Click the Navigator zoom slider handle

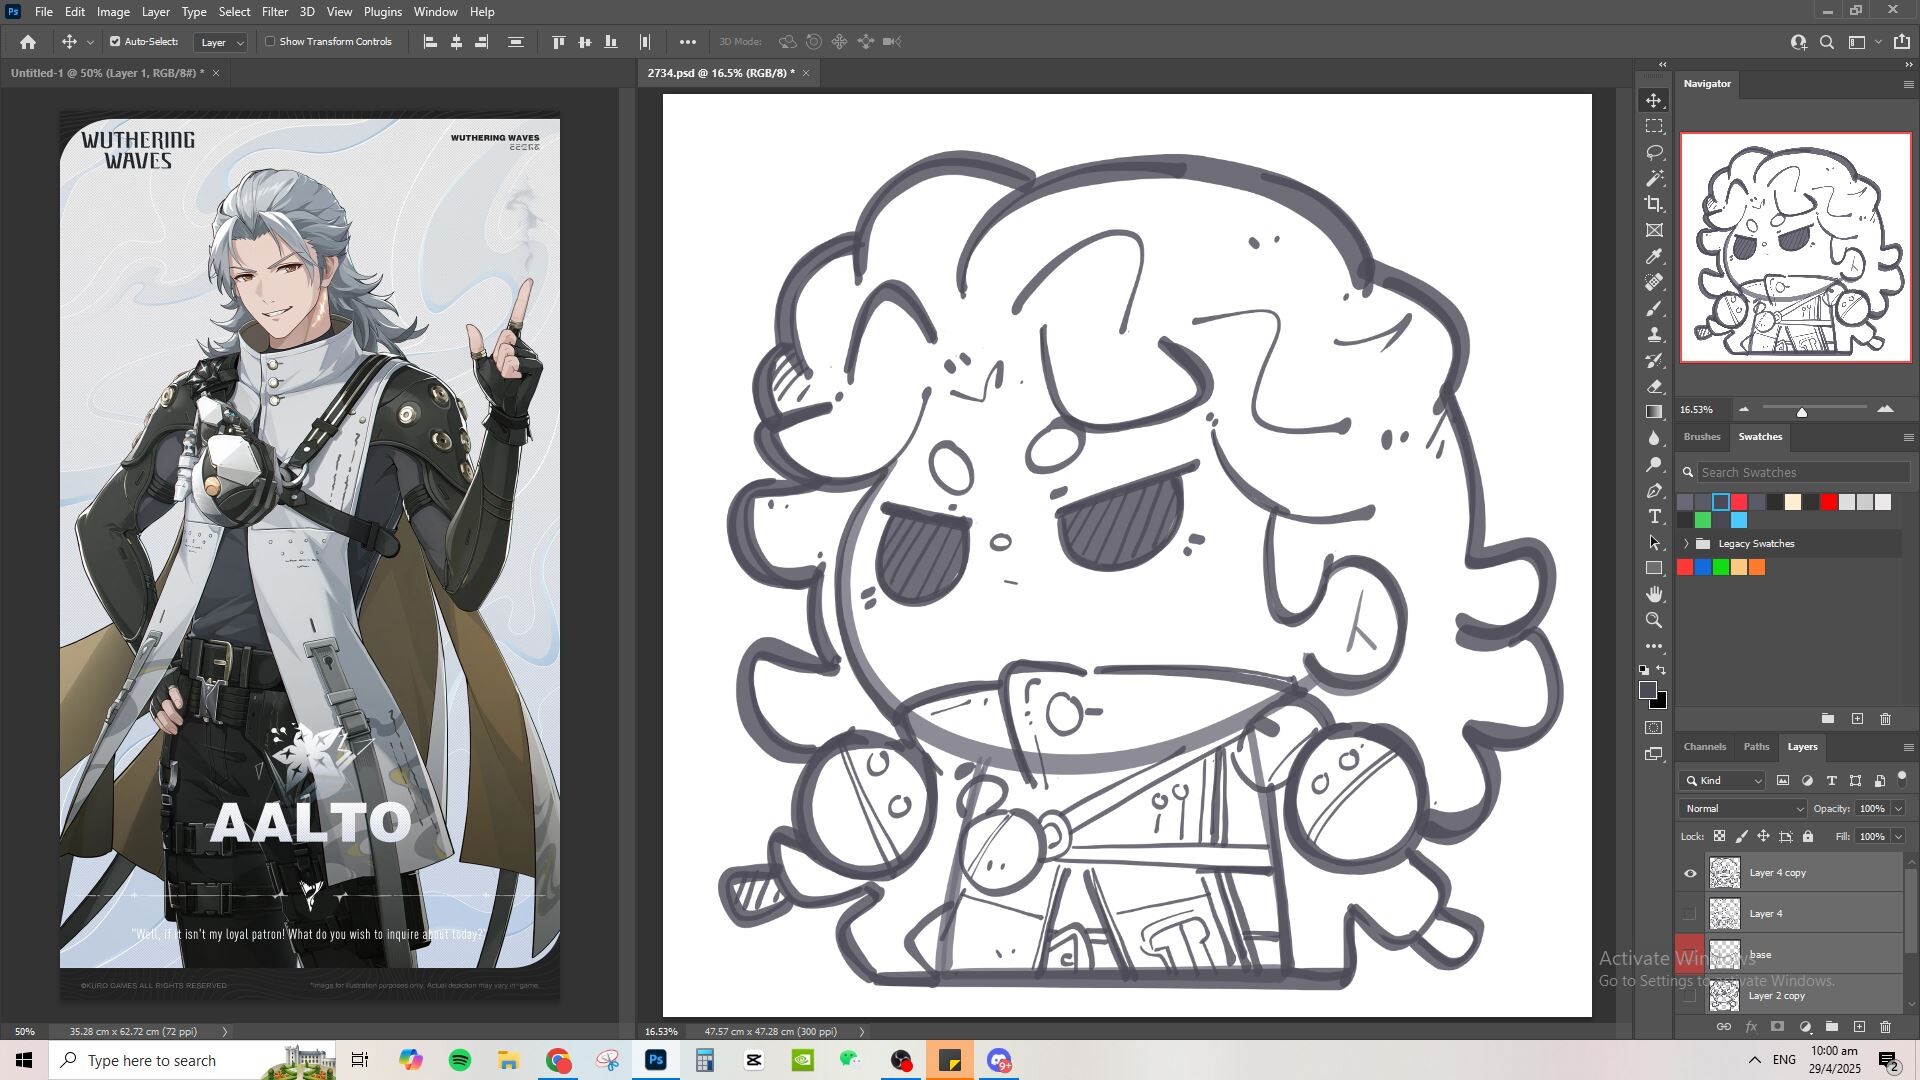[x=1802, y=412]
